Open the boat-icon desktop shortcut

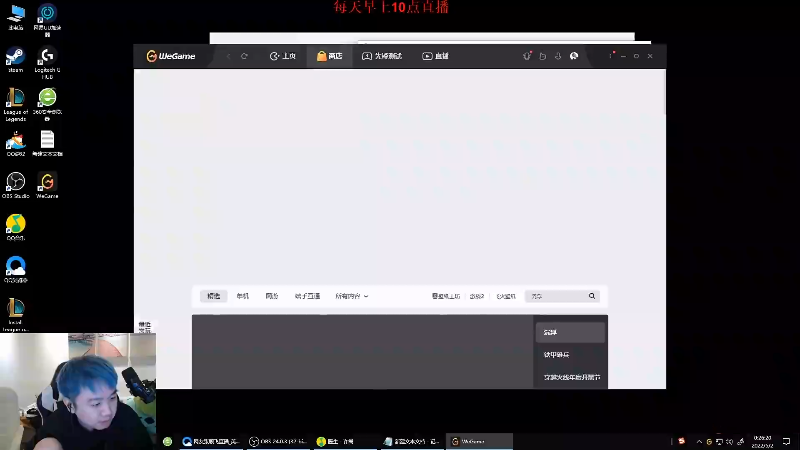coord(15,144)
